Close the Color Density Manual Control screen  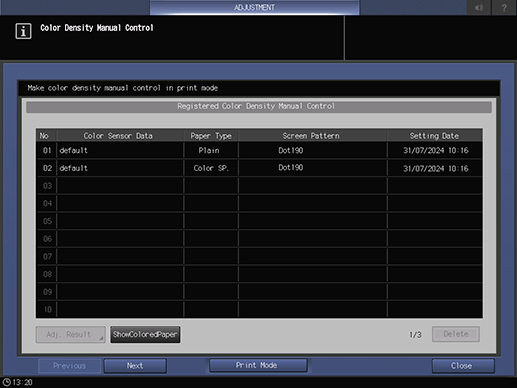point(463,366)
